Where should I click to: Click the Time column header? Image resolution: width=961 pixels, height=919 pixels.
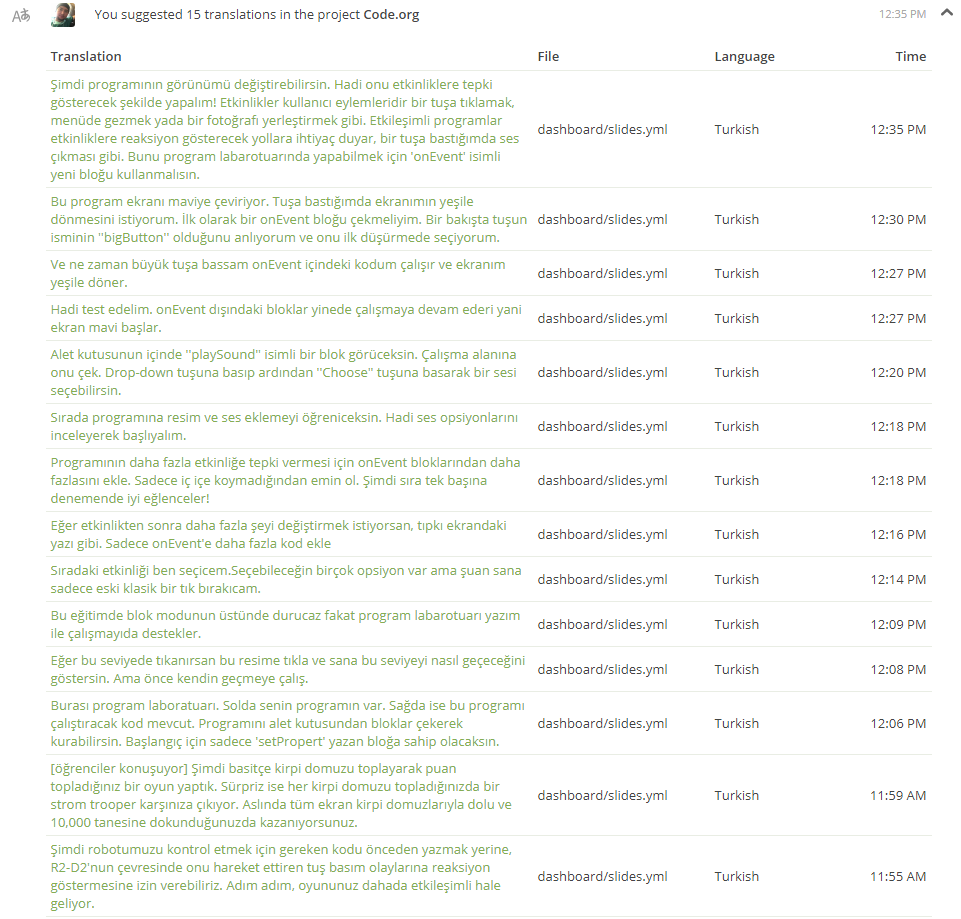pos(910,56)
